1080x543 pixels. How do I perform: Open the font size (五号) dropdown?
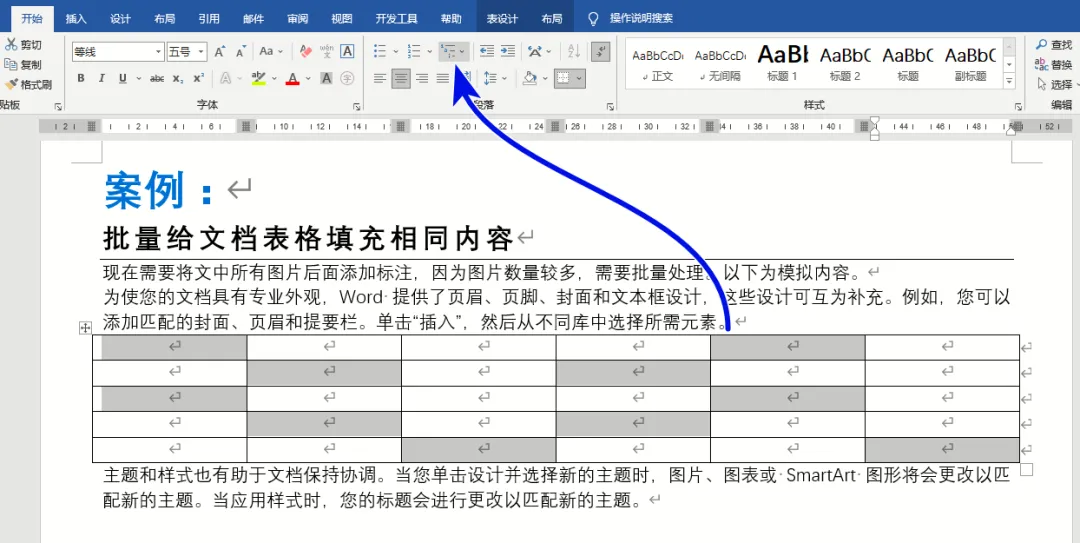pos(201,52)
